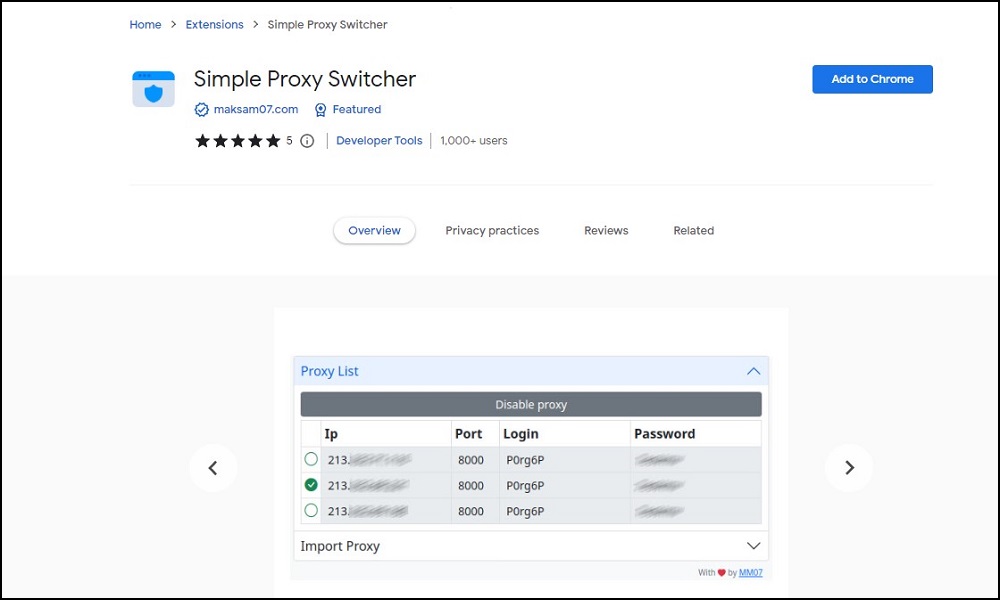Click the Port column header
Viewport: 1000px width, 600px height.
468,434
